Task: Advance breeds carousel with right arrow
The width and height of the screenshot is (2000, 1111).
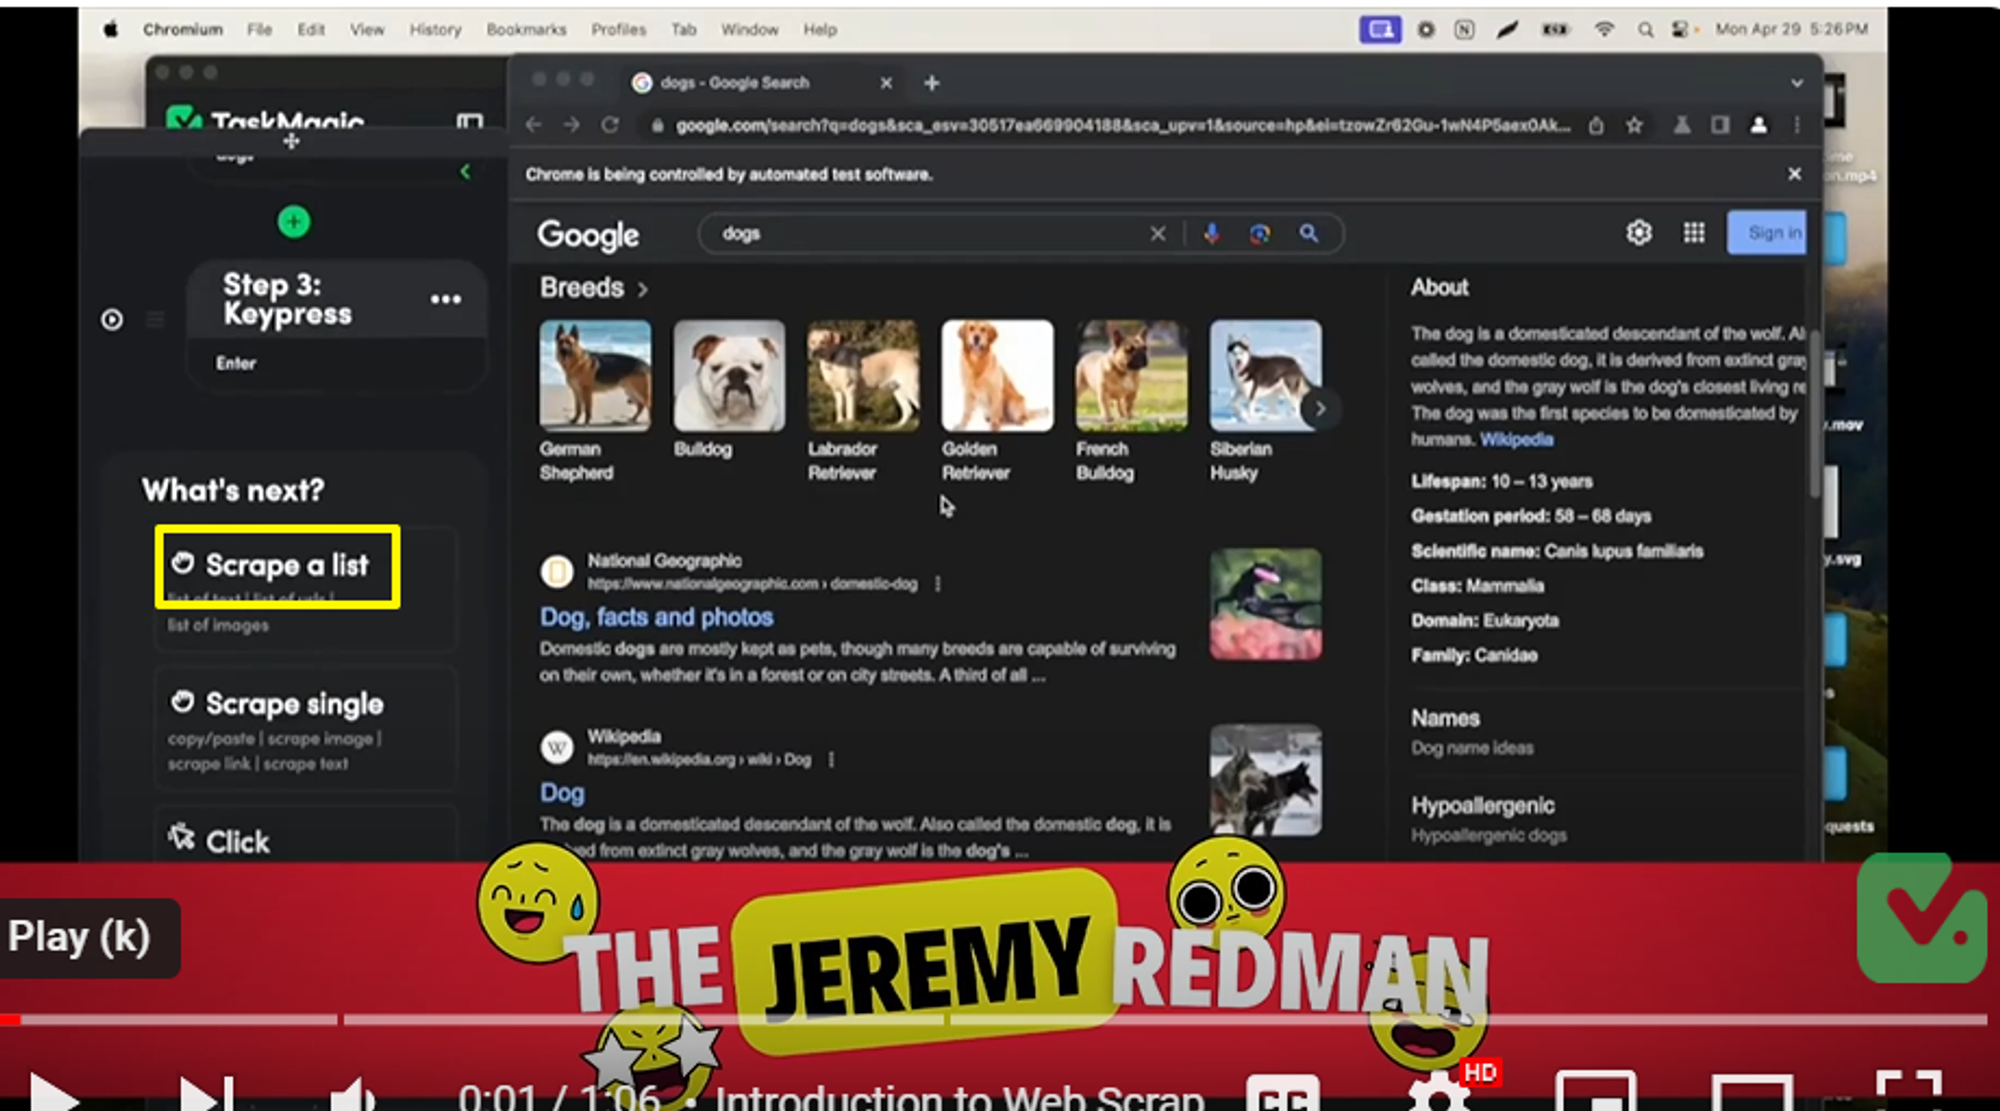Action: pos(1320,409)
